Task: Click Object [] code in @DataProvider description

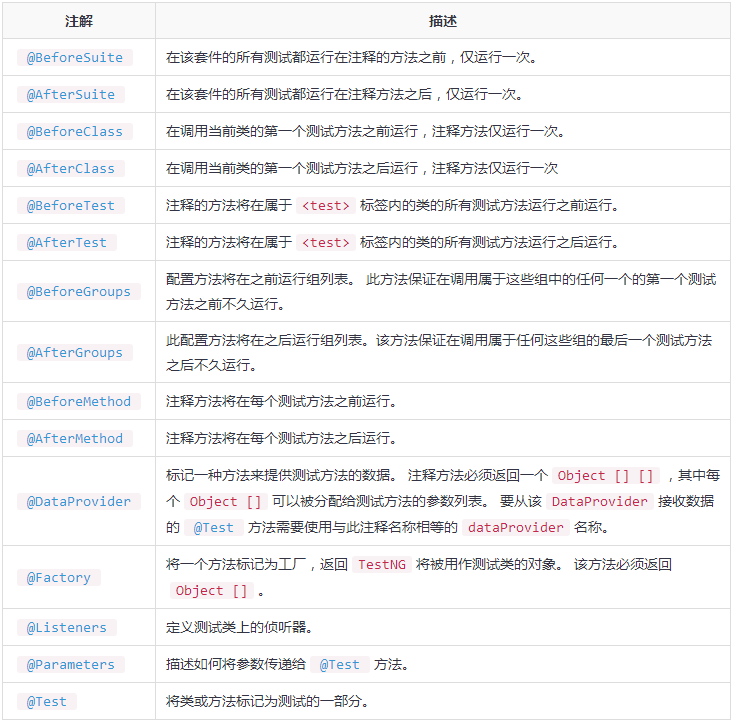Action: [226, 501]
